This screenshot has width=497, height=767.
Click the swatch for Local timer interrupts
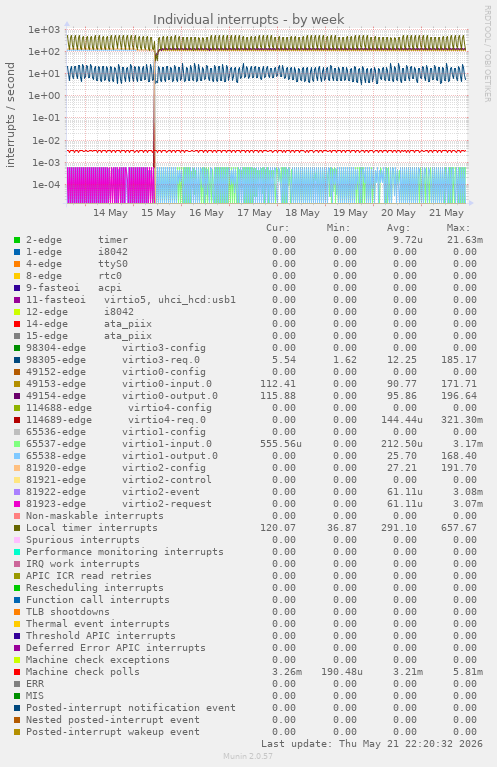17,527
